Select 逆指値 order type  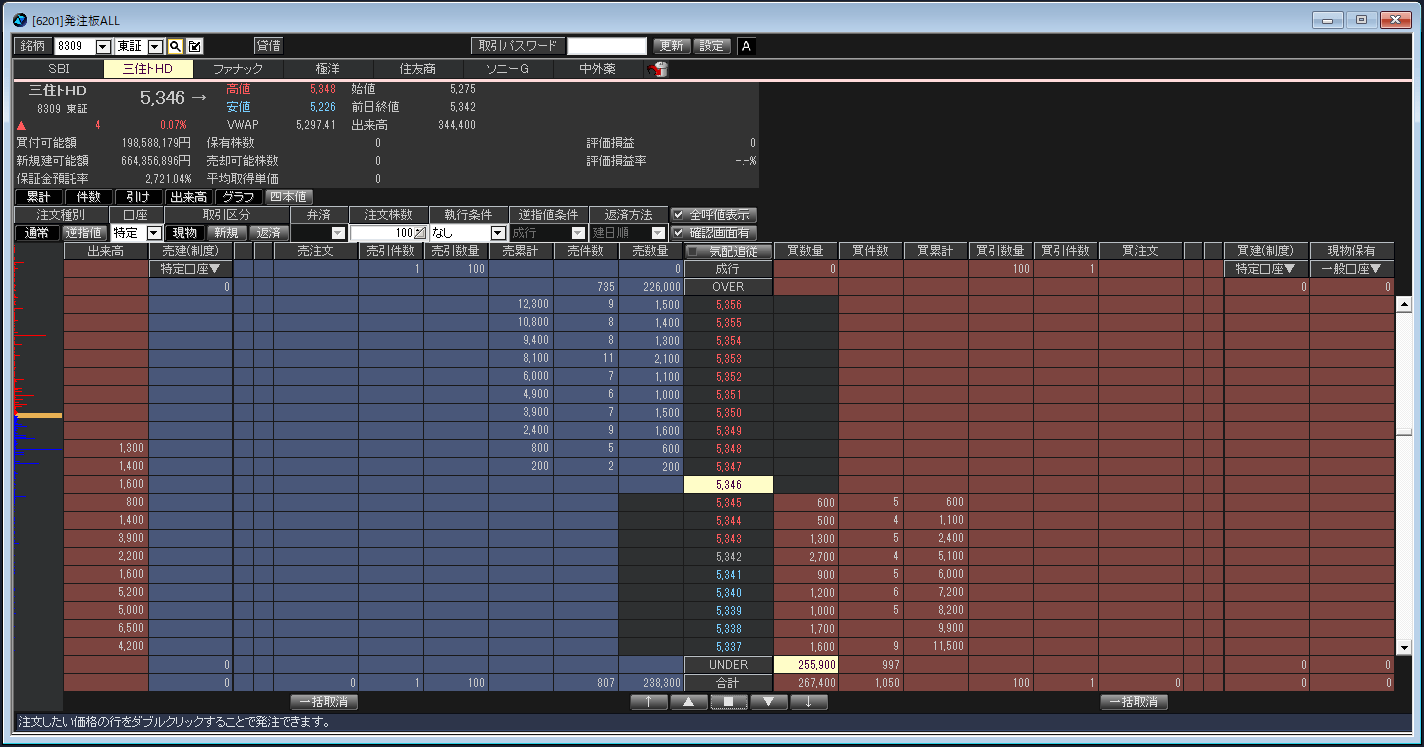85,233
